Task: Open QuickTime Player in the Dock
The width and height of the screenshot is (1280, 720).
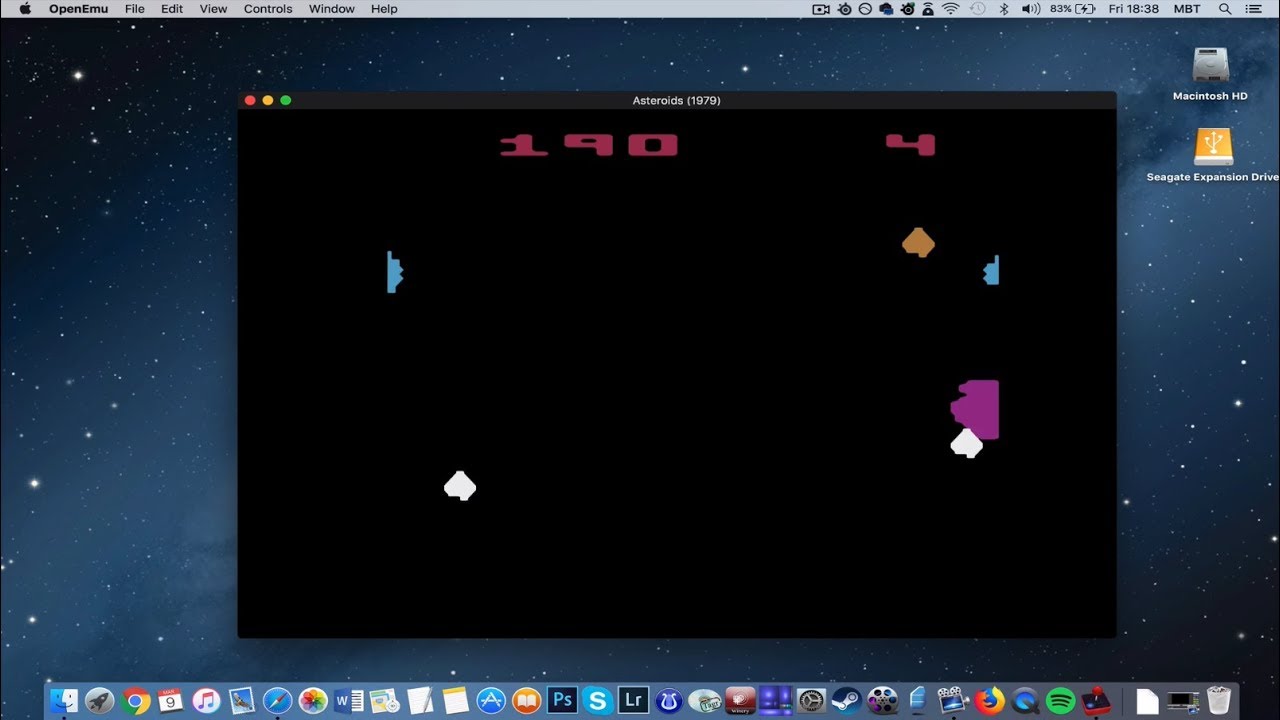Action: click(x=1024, y=701)
